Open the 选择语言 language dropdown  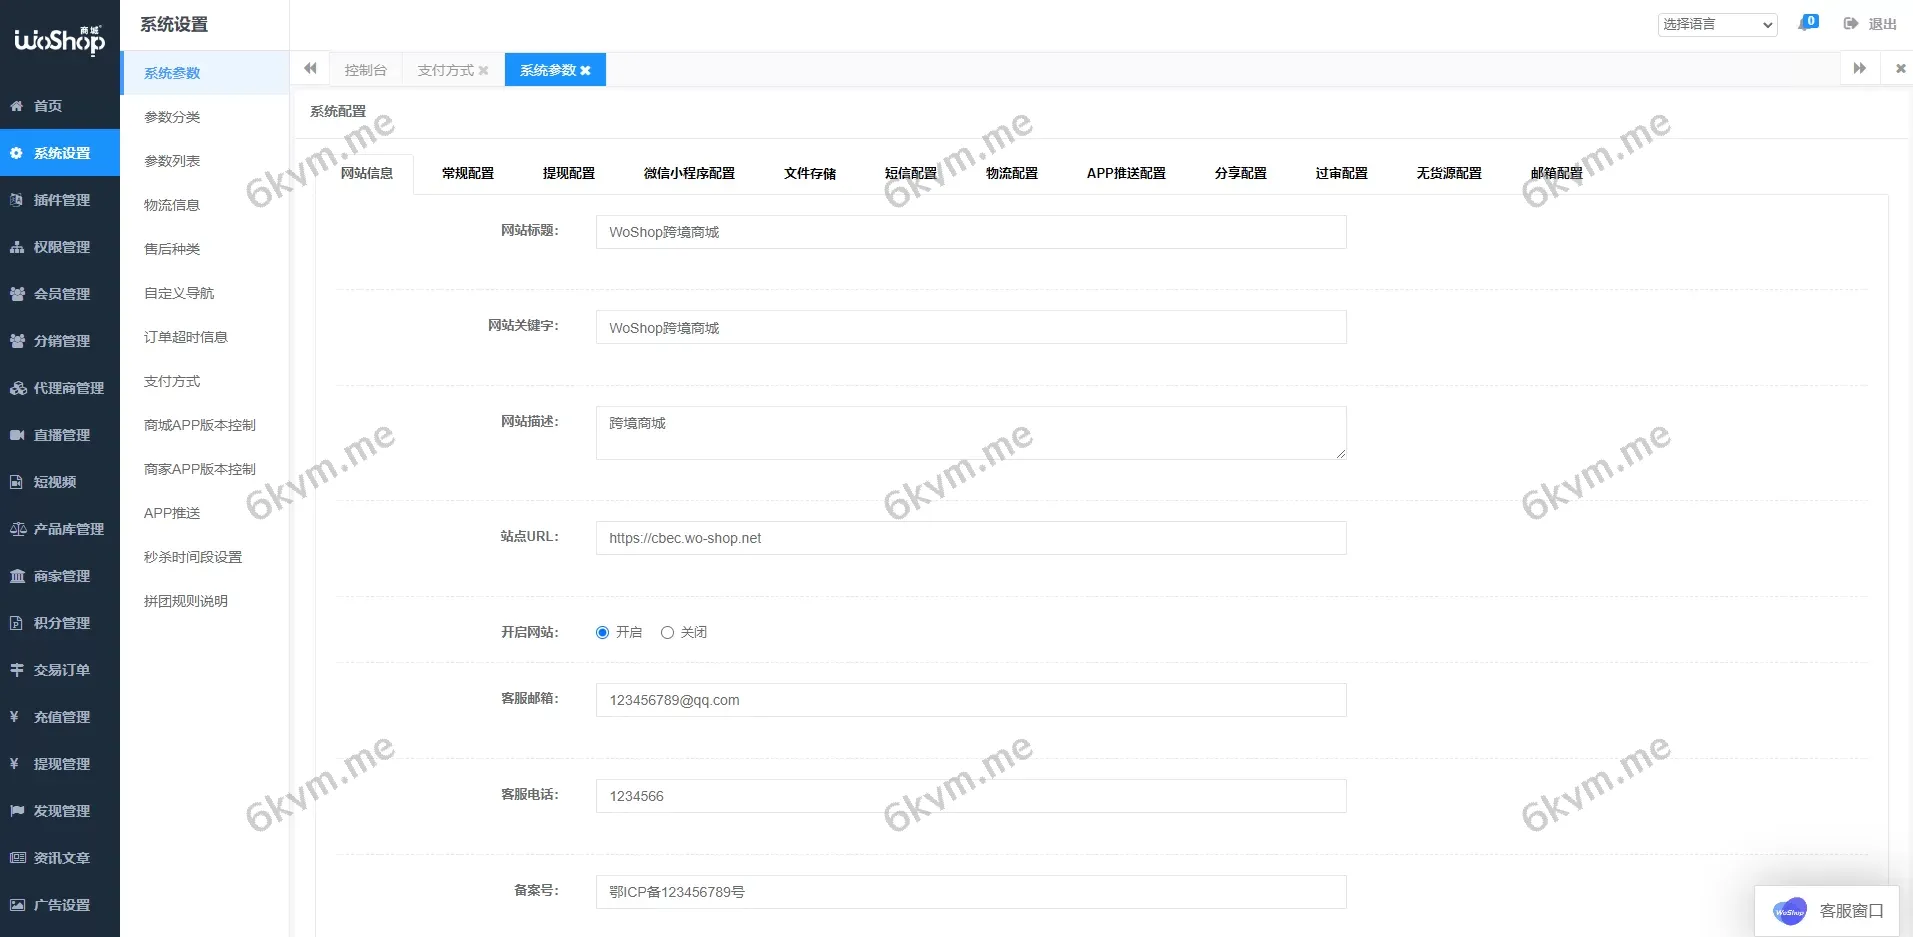point(1716,24)
